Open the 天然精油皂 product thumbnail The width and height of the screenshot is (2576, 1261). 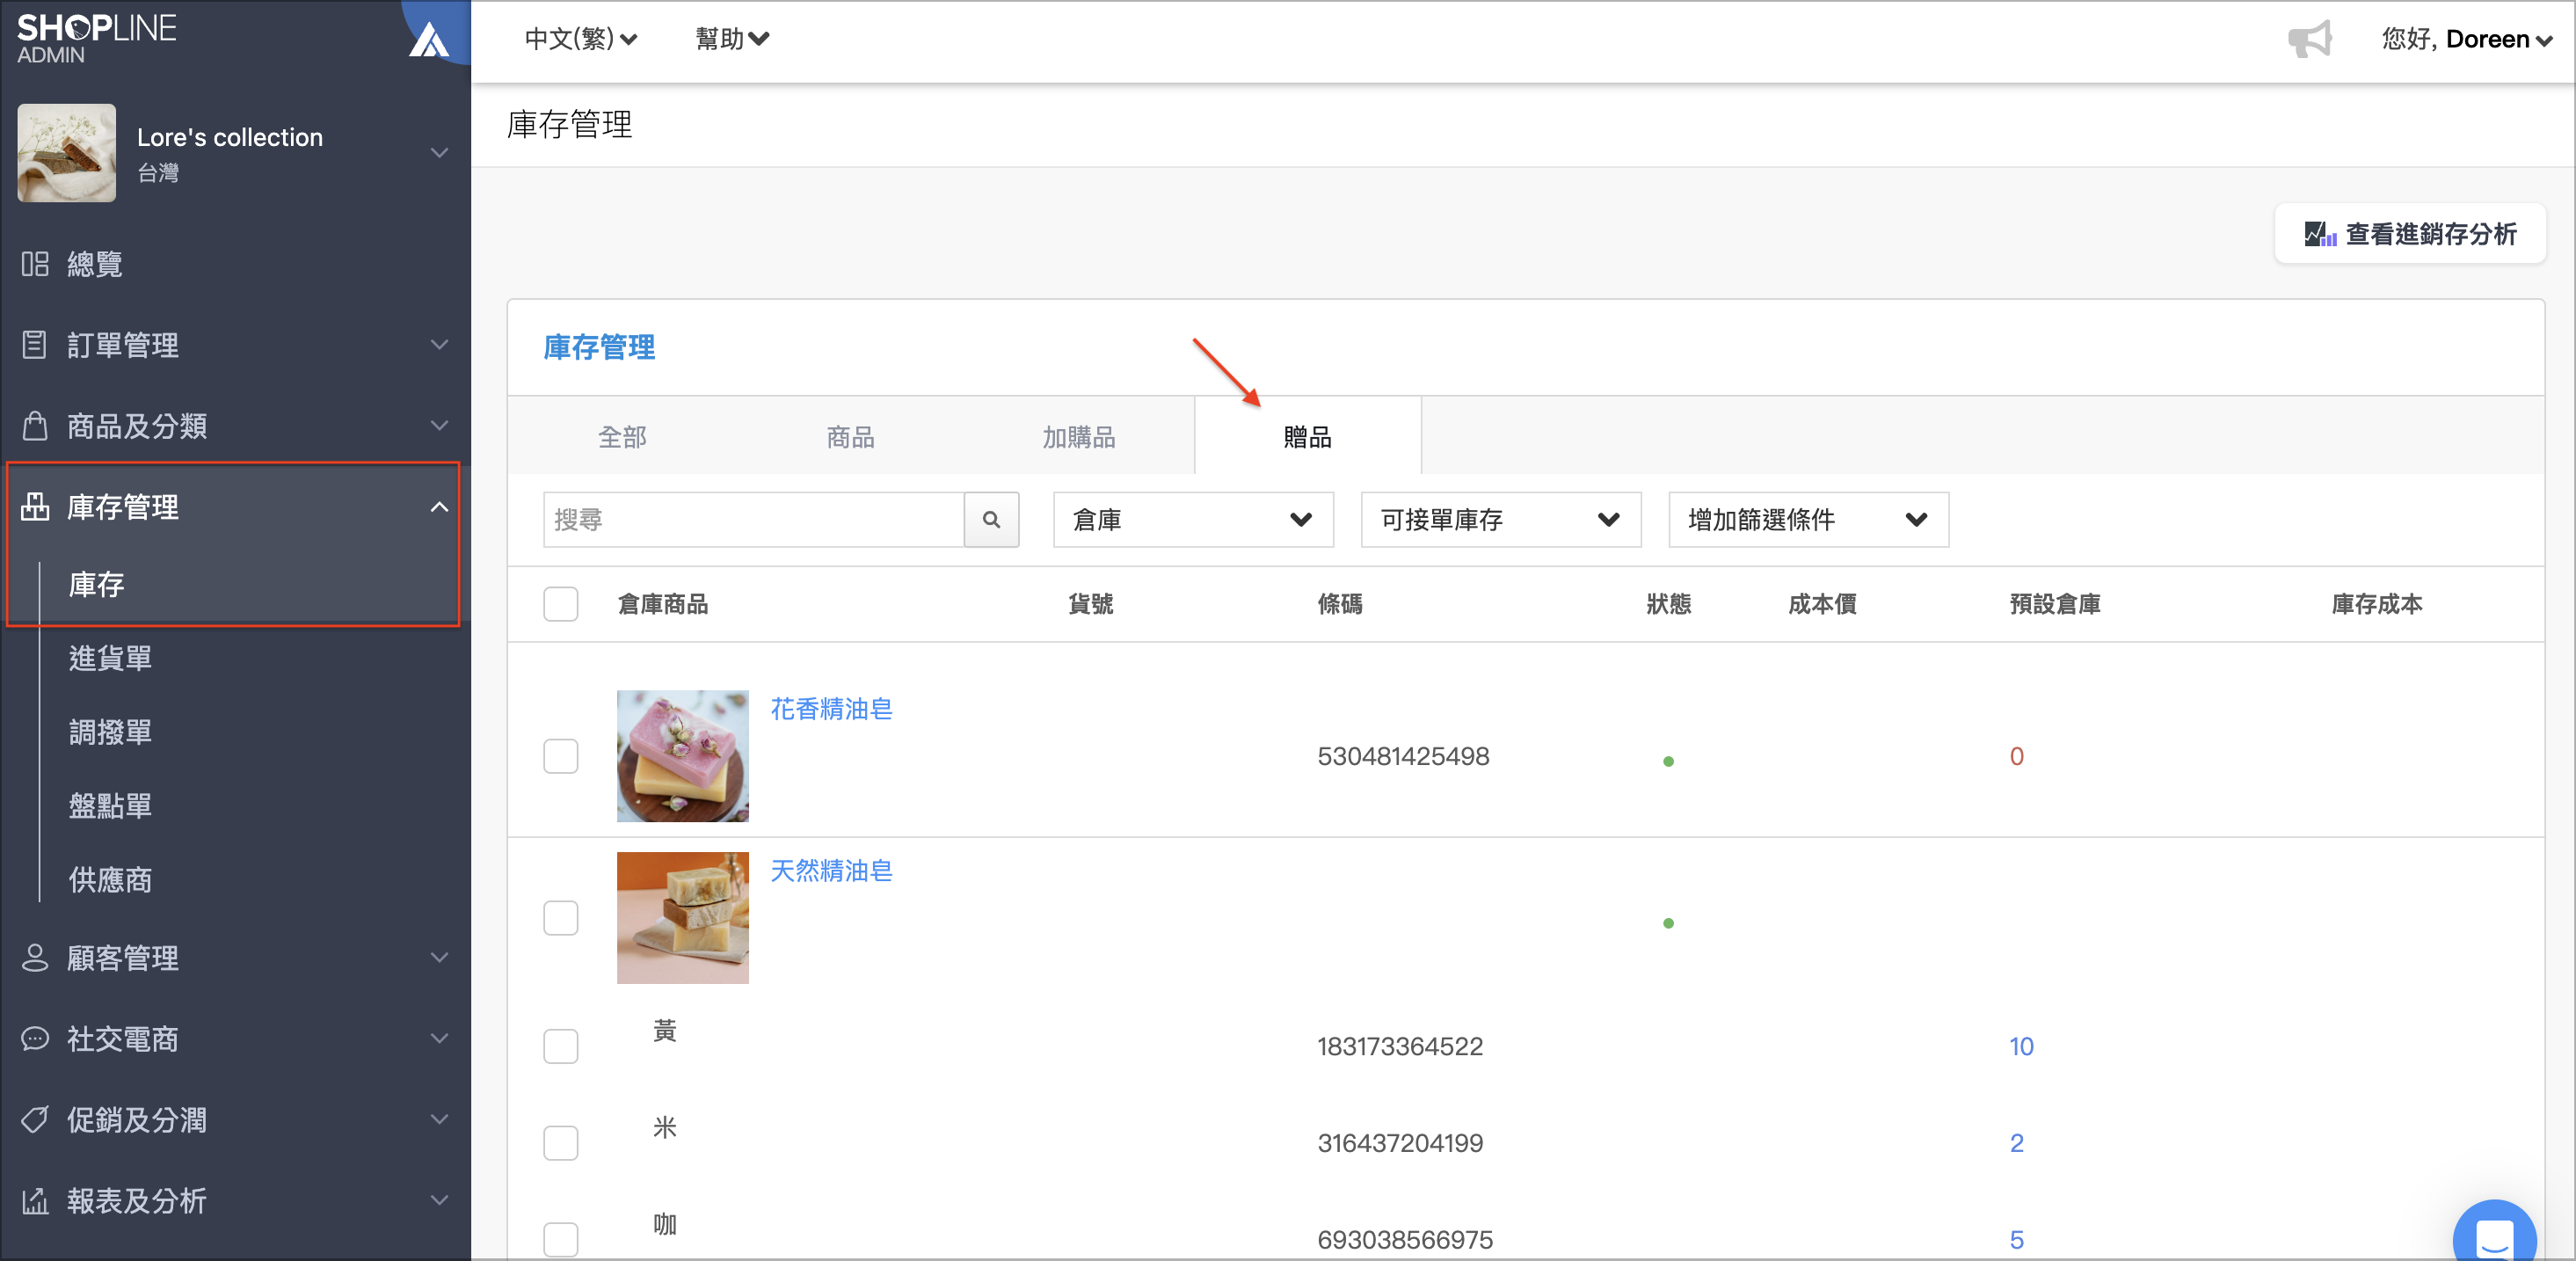[682, 918]
